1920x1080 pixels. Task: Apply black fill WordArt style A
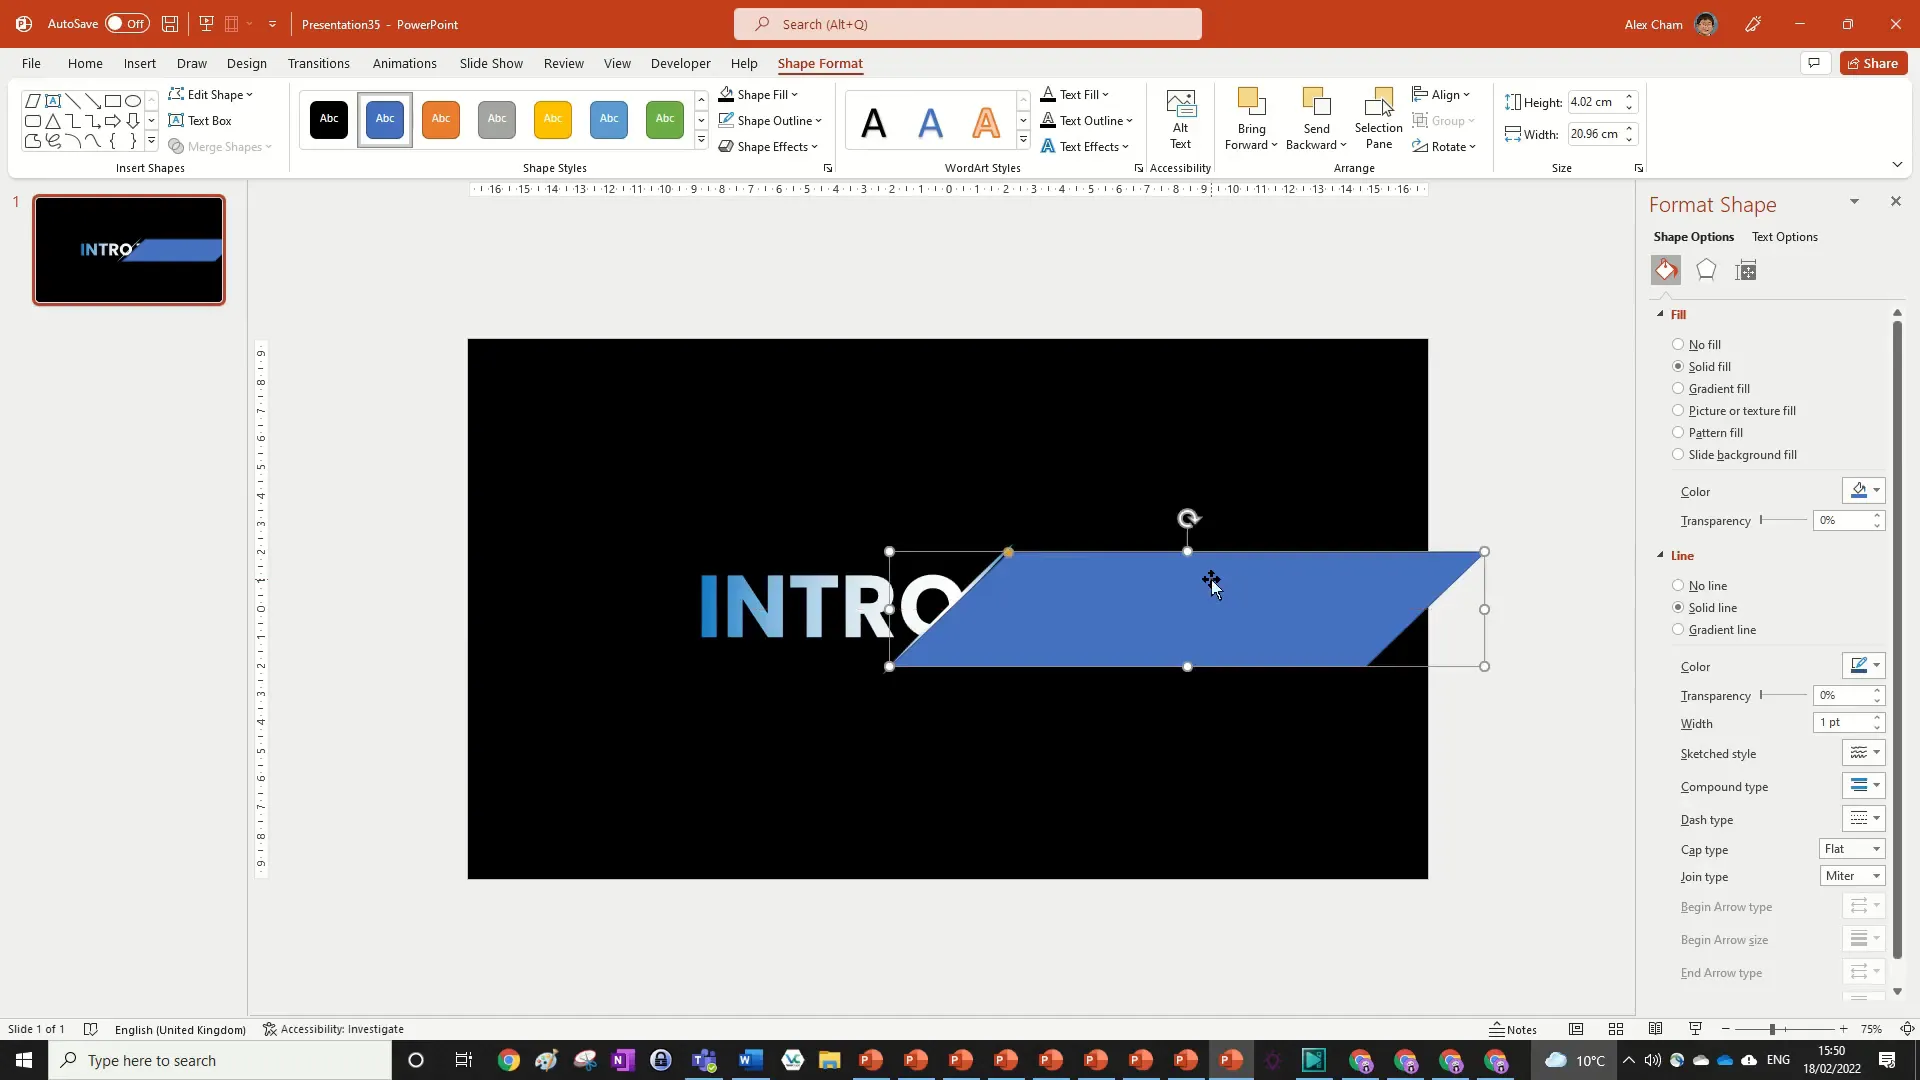874,123
